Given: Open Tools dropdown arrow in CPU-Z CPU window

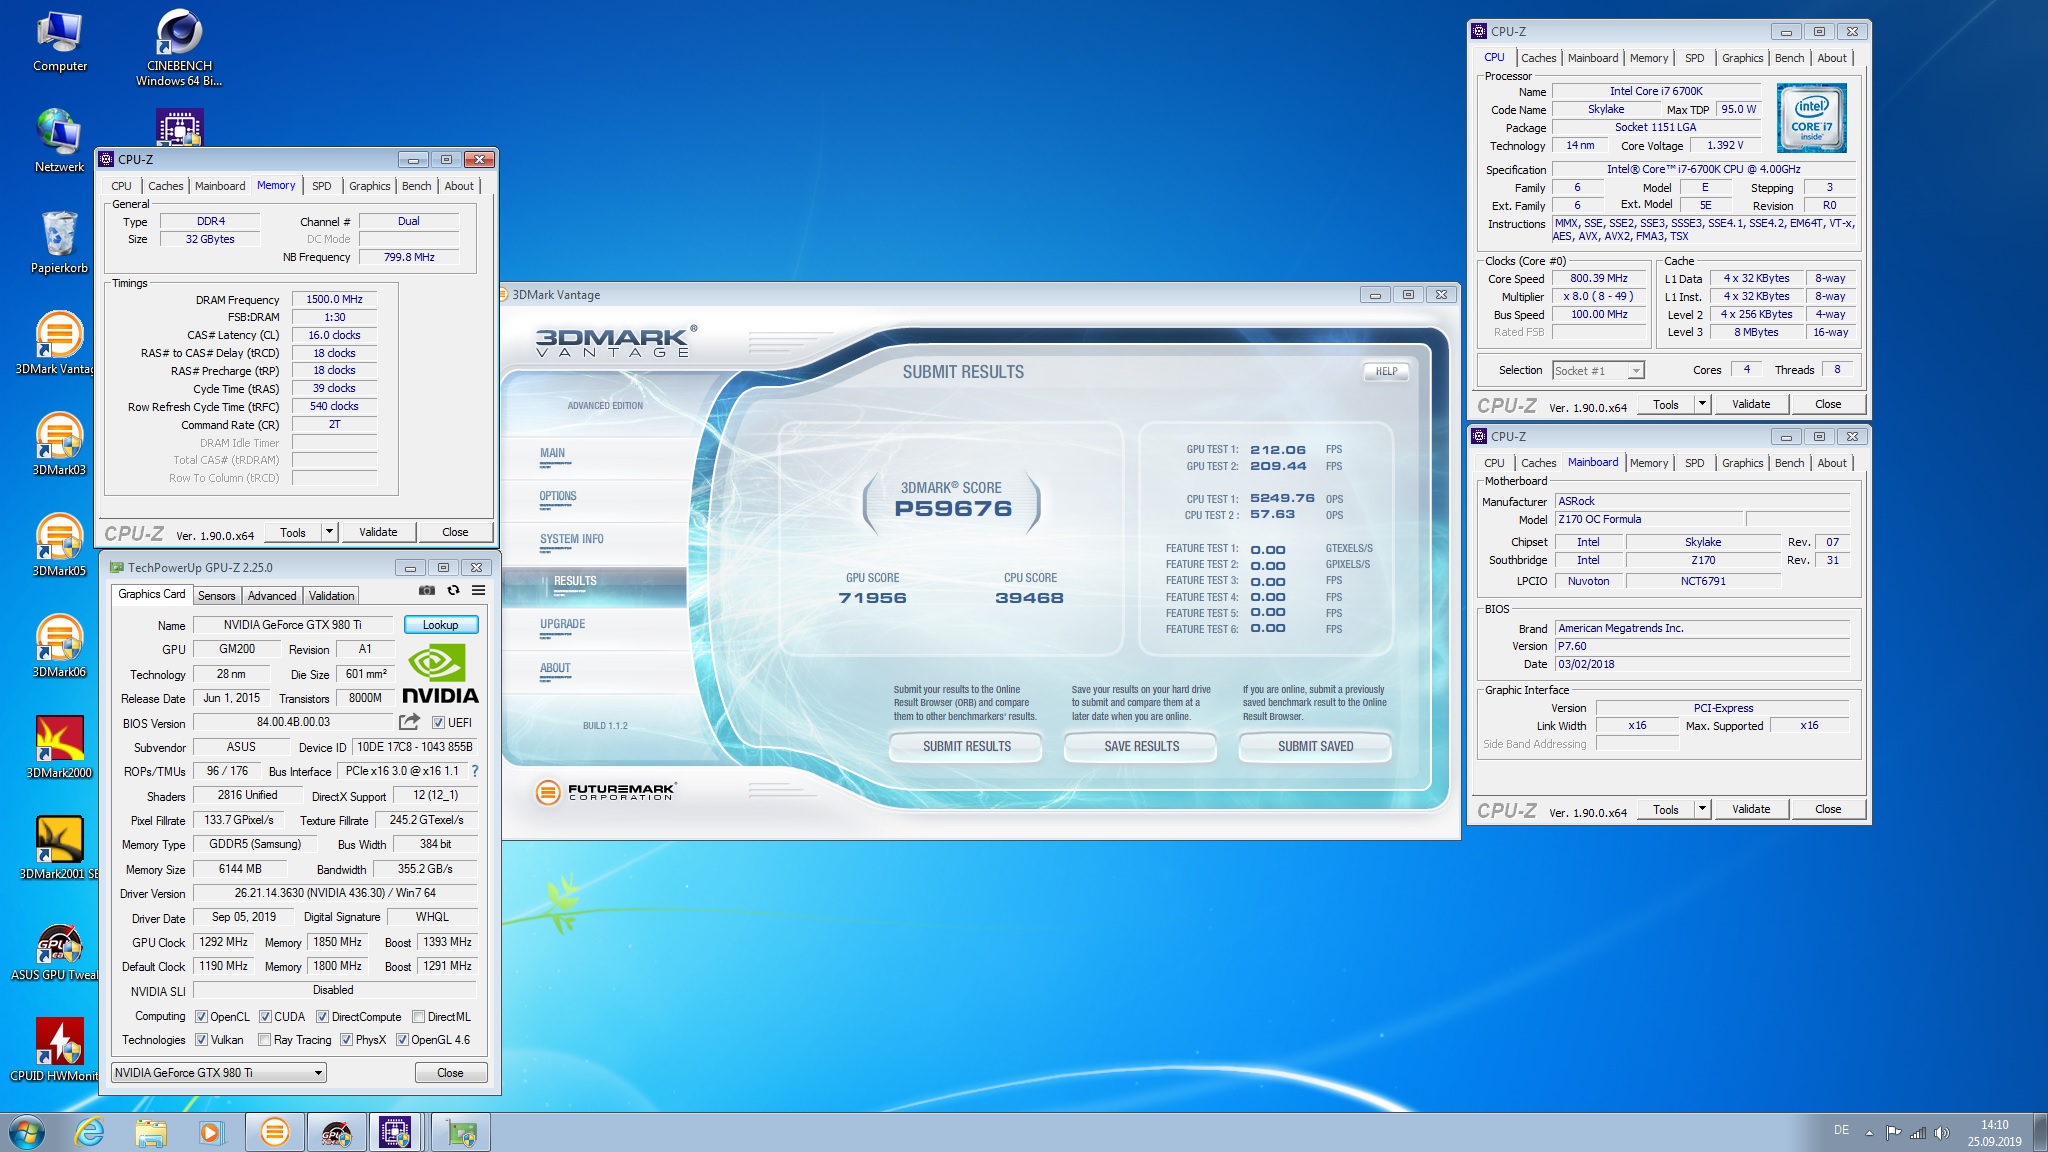Looking at the screenshot, I should point(1702,404).
